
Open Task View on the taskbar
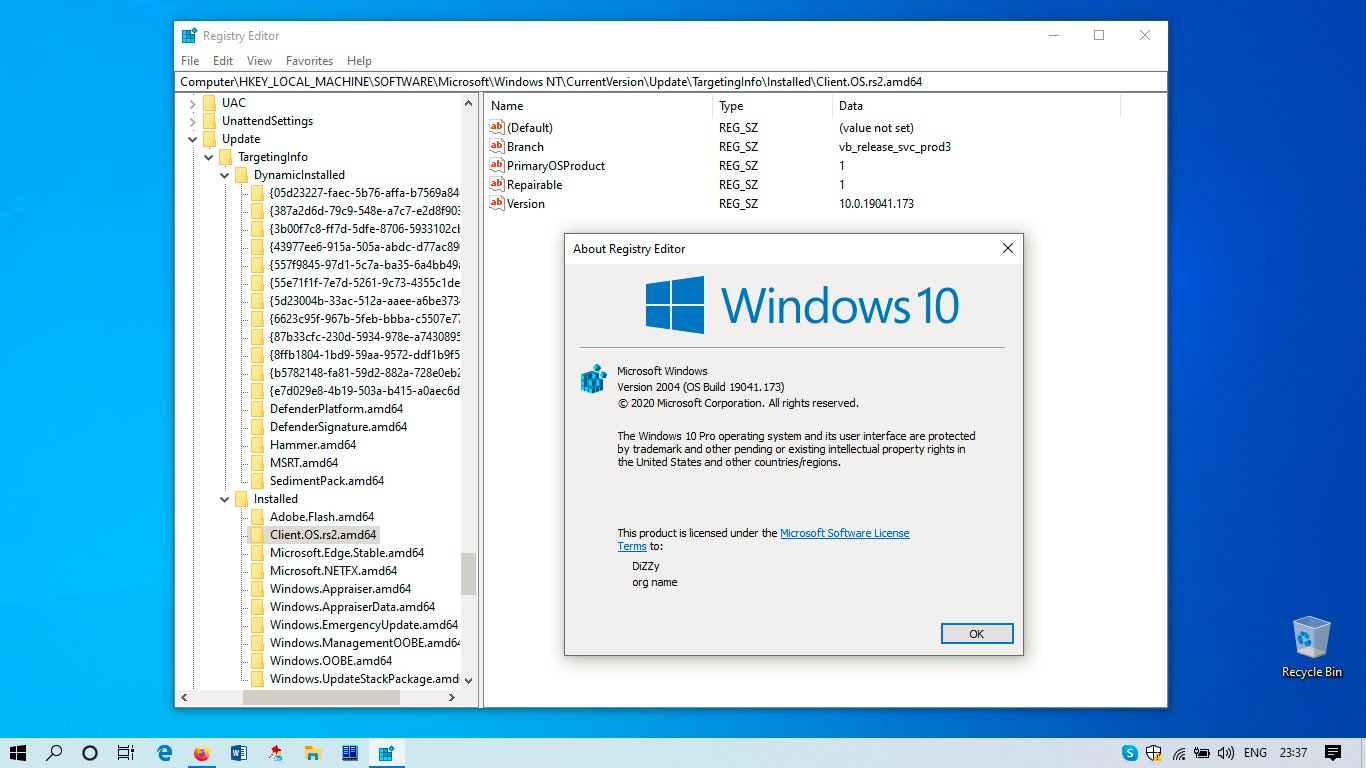(x=126, y=753)
